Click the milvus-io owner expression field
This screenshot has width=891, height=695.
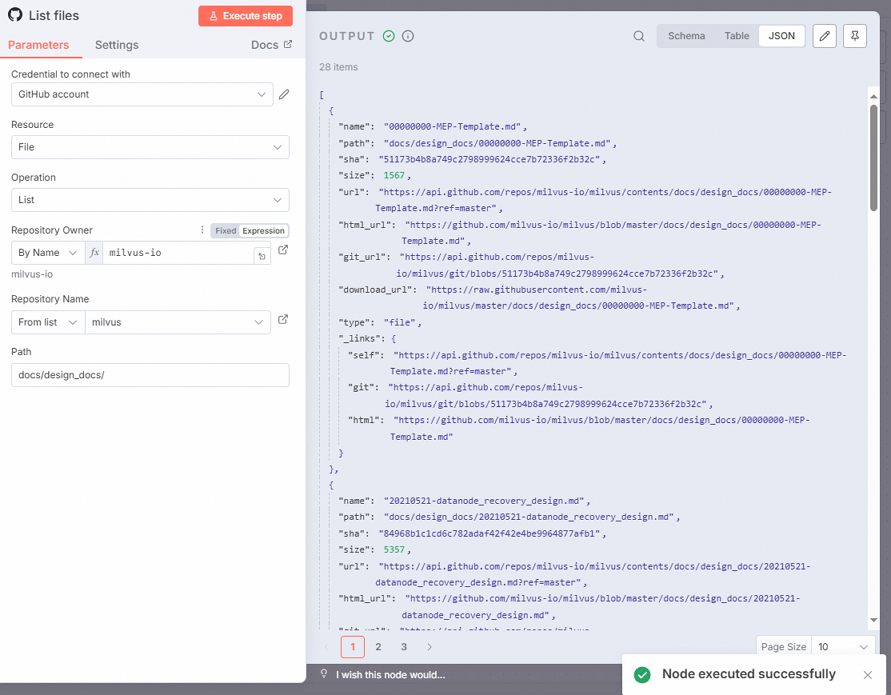tap(177, 253)
